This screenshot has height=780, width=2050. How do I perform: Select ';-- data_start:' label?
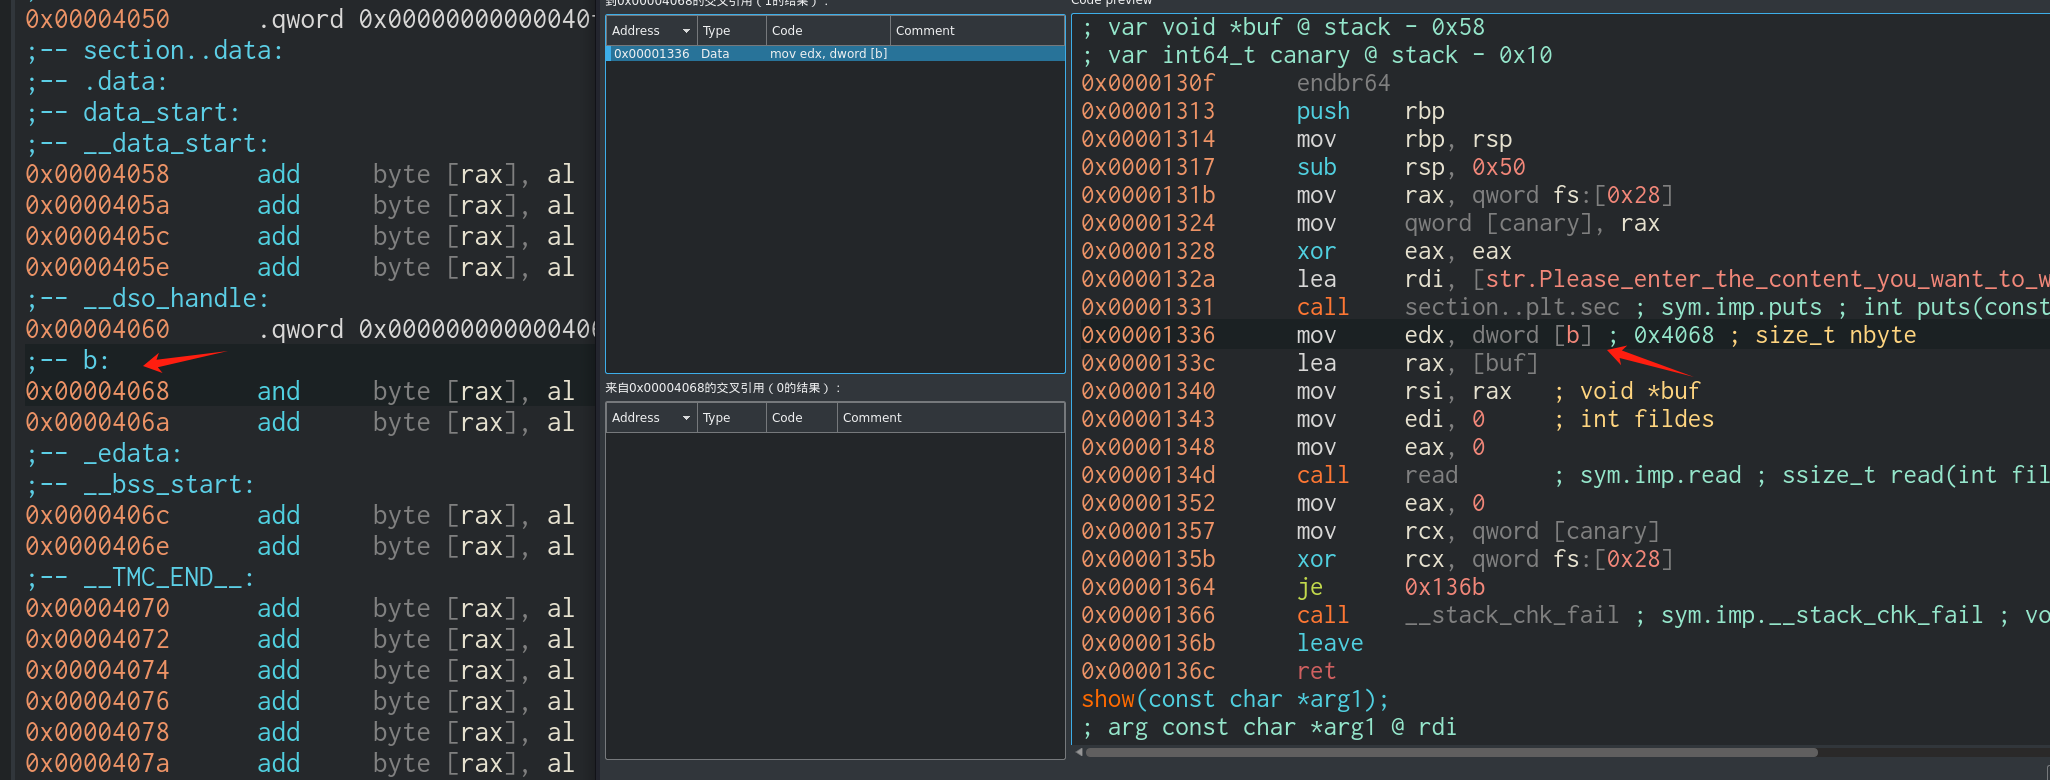click(x=133, y=112)
